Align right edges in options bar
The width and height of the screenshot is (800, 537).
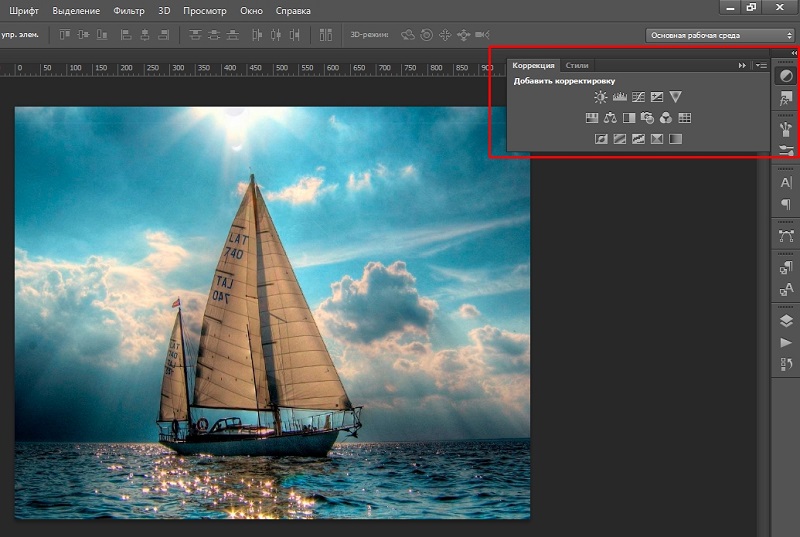[x=163, y=35]
